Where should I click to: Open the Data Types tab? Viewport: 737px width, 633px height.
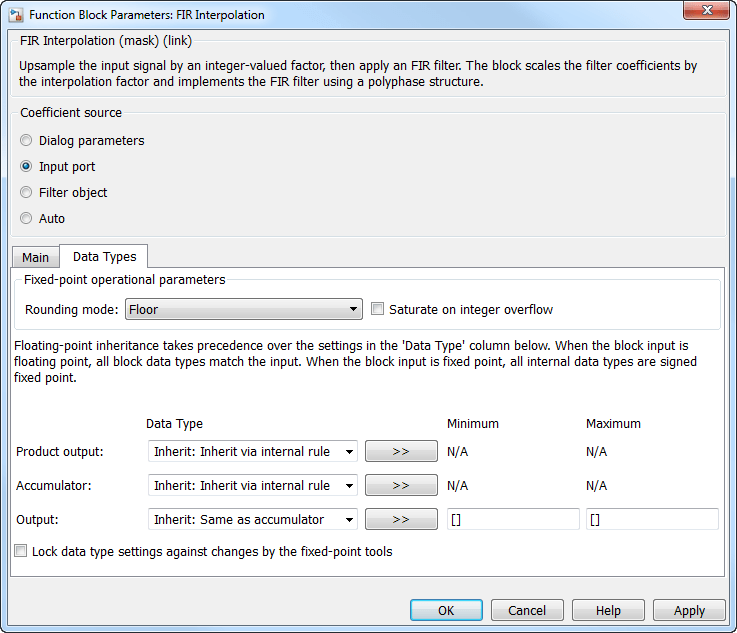104,257
